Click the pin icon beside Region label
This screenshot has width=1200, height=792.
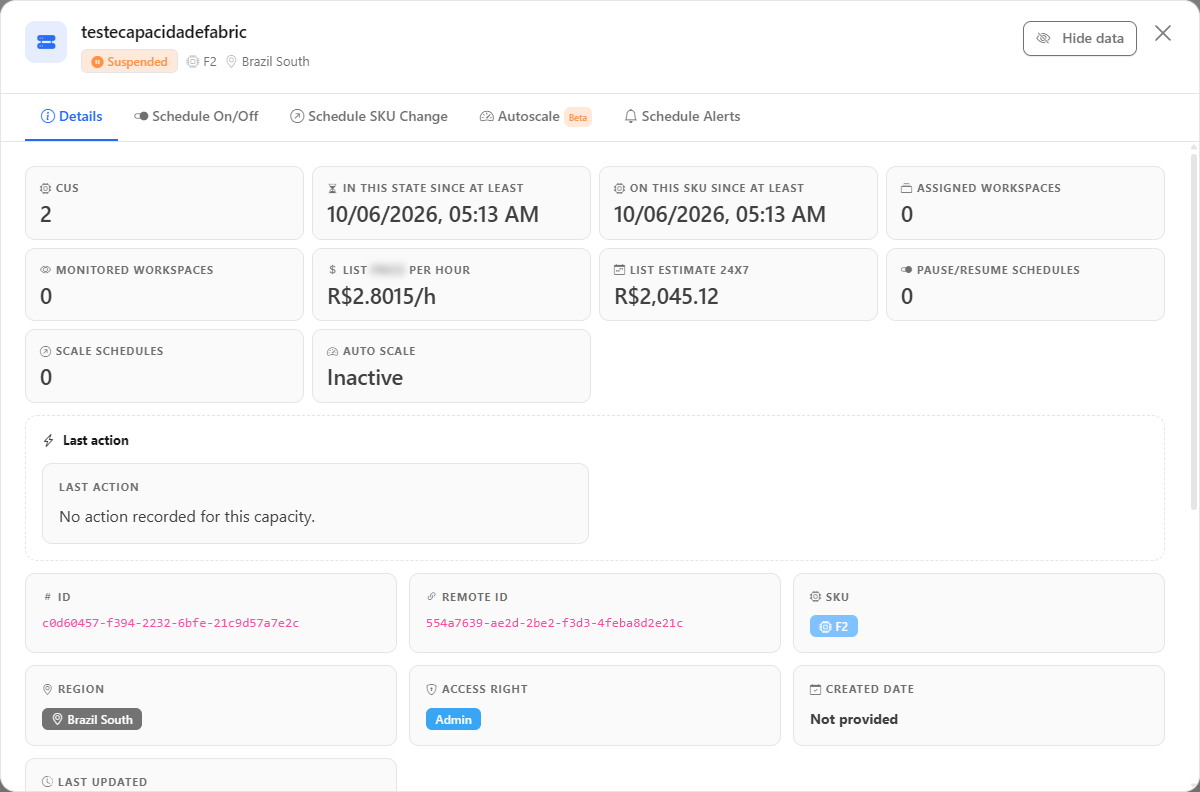pyautogui.click(x=47, y=689)
